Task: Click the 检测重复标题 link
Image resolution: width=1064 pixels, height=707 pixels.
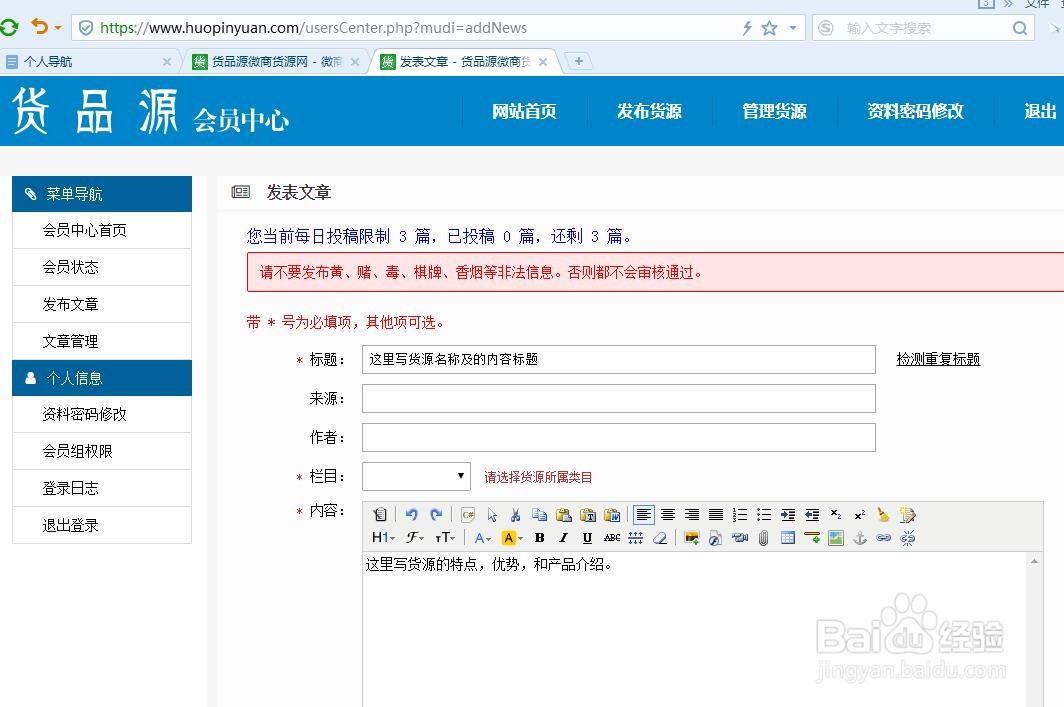Action: coord(938,359)
